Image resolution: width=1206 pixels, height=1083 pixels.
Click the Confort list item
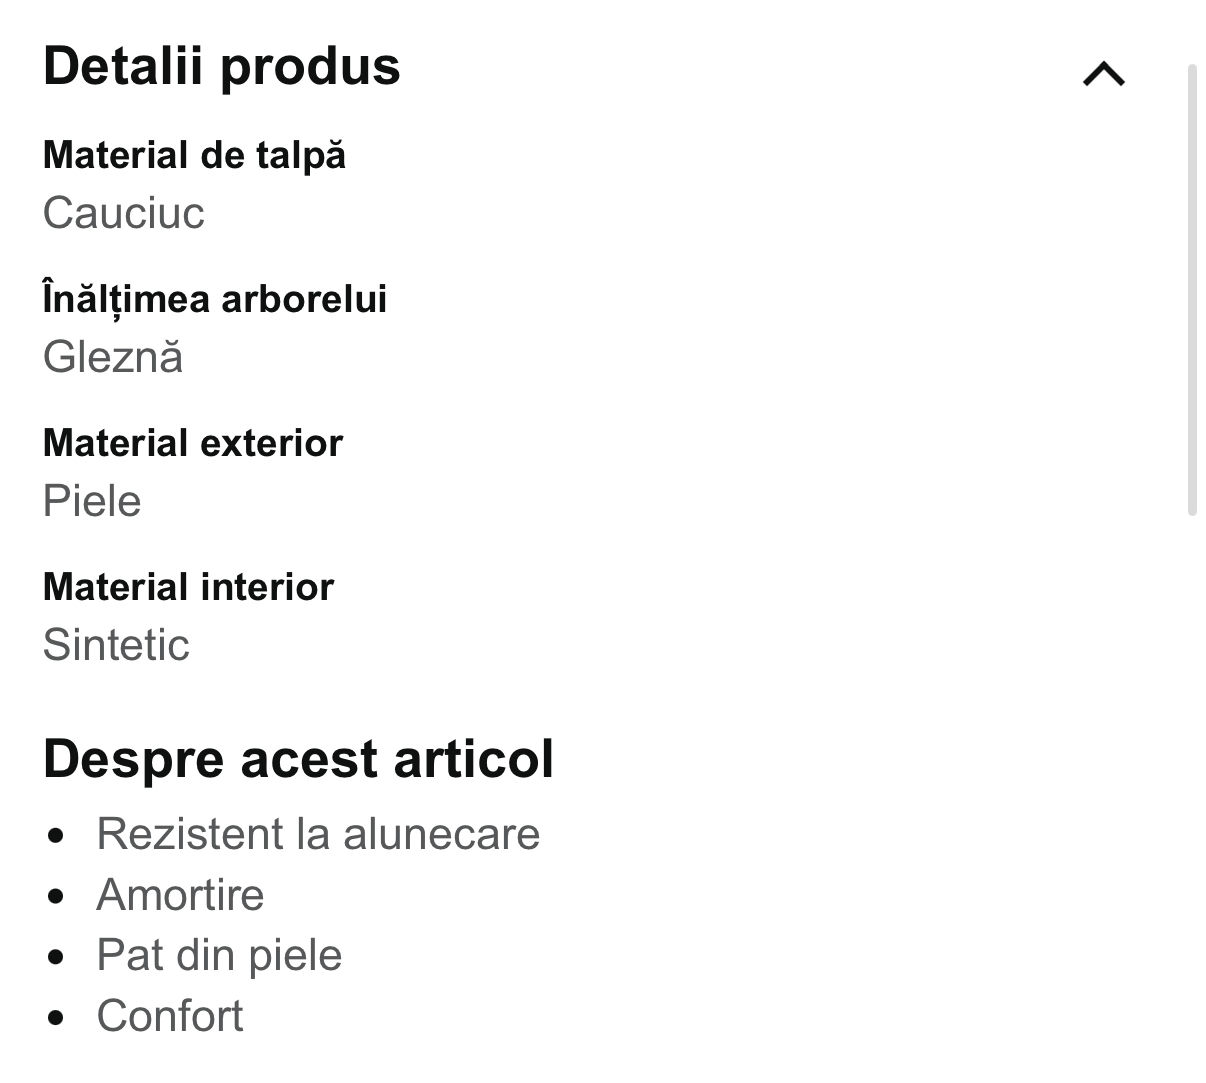pyautogui.click(x=170, y=1016)
